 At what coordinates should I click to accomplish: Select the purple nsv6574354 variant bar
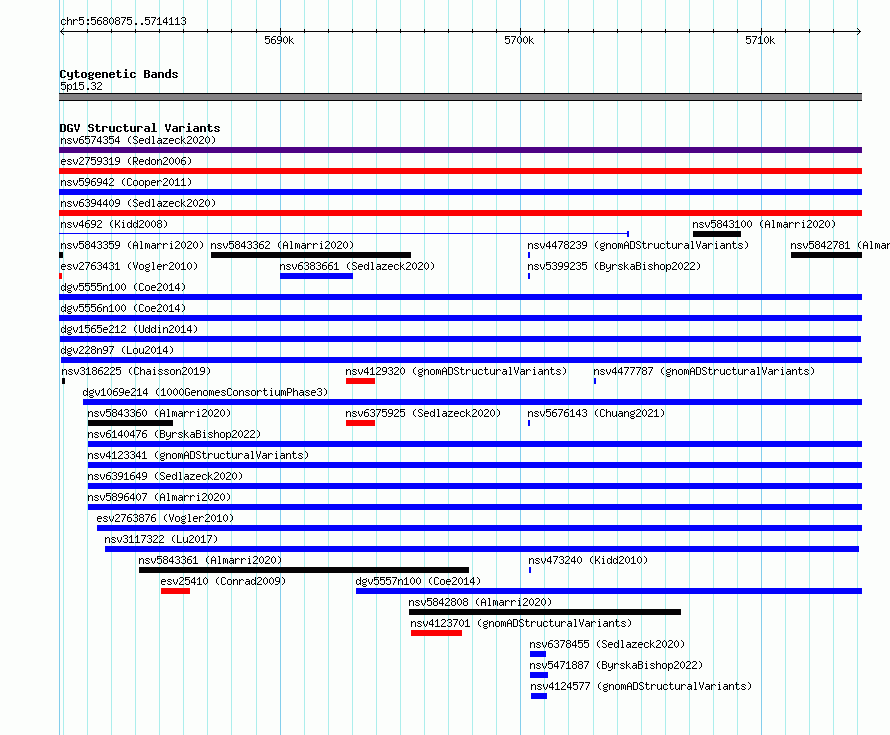[x=460, y=150]
